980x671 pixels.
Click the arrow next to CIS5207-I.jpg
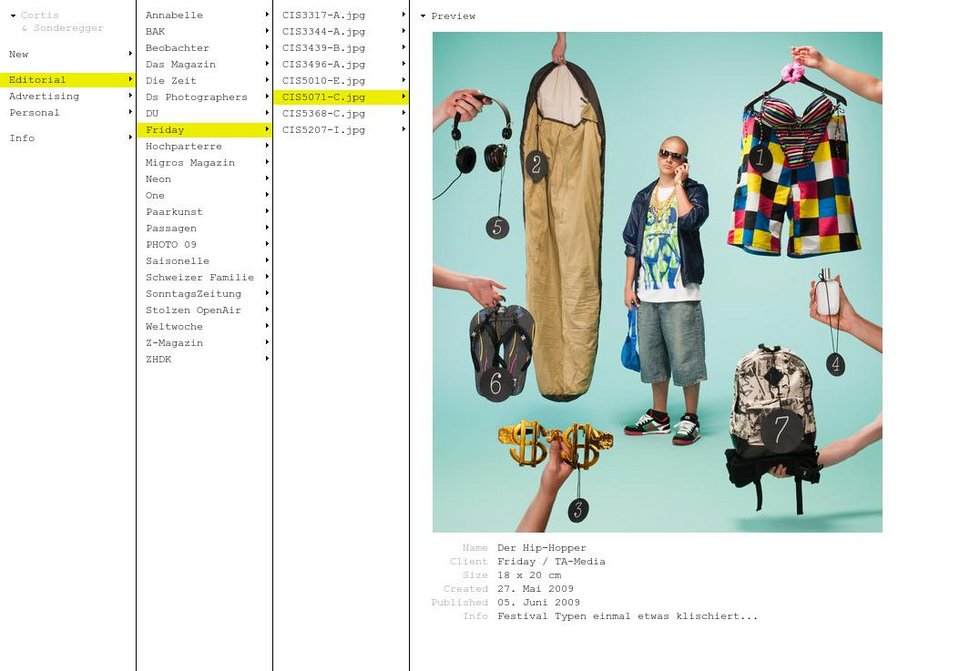[403, 129]
